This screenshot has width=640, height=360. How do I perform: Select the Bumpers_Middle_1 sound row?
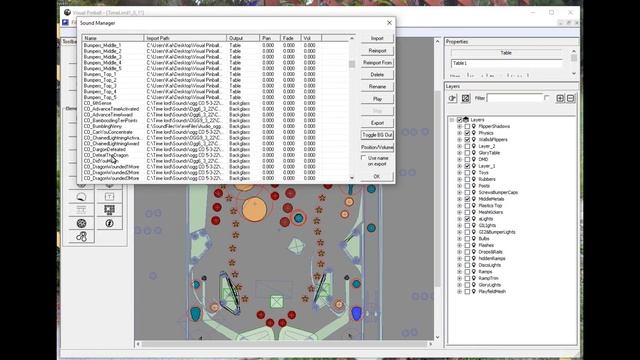[216, 45]
